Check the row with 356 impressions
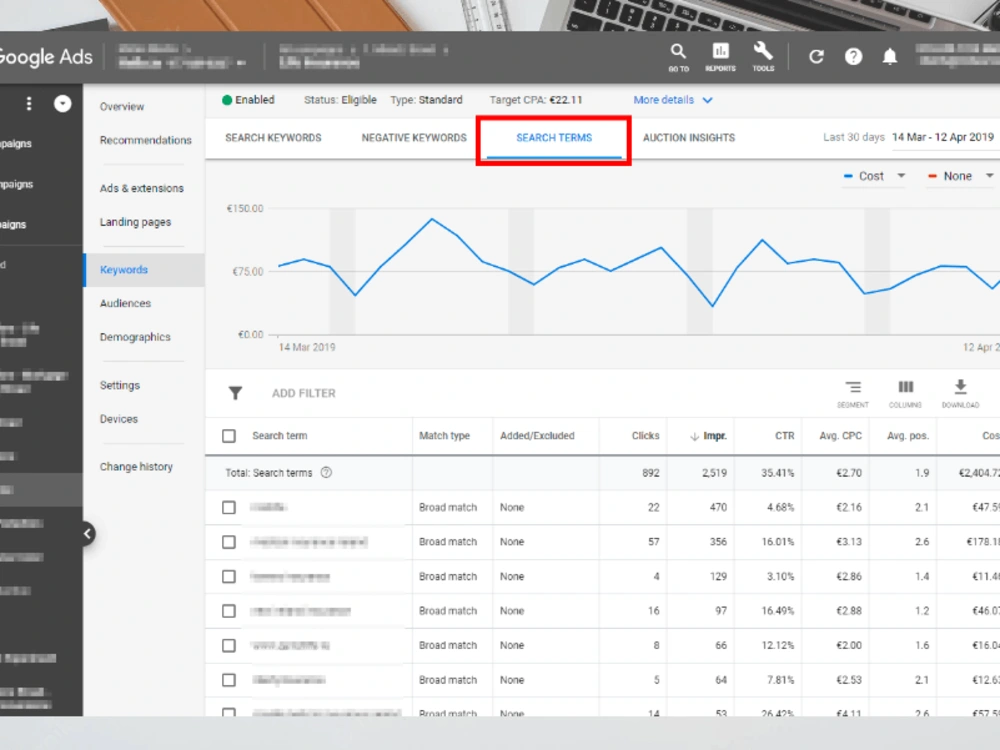This screenshot has height=750, width=1000. click(x=229, y=542)
